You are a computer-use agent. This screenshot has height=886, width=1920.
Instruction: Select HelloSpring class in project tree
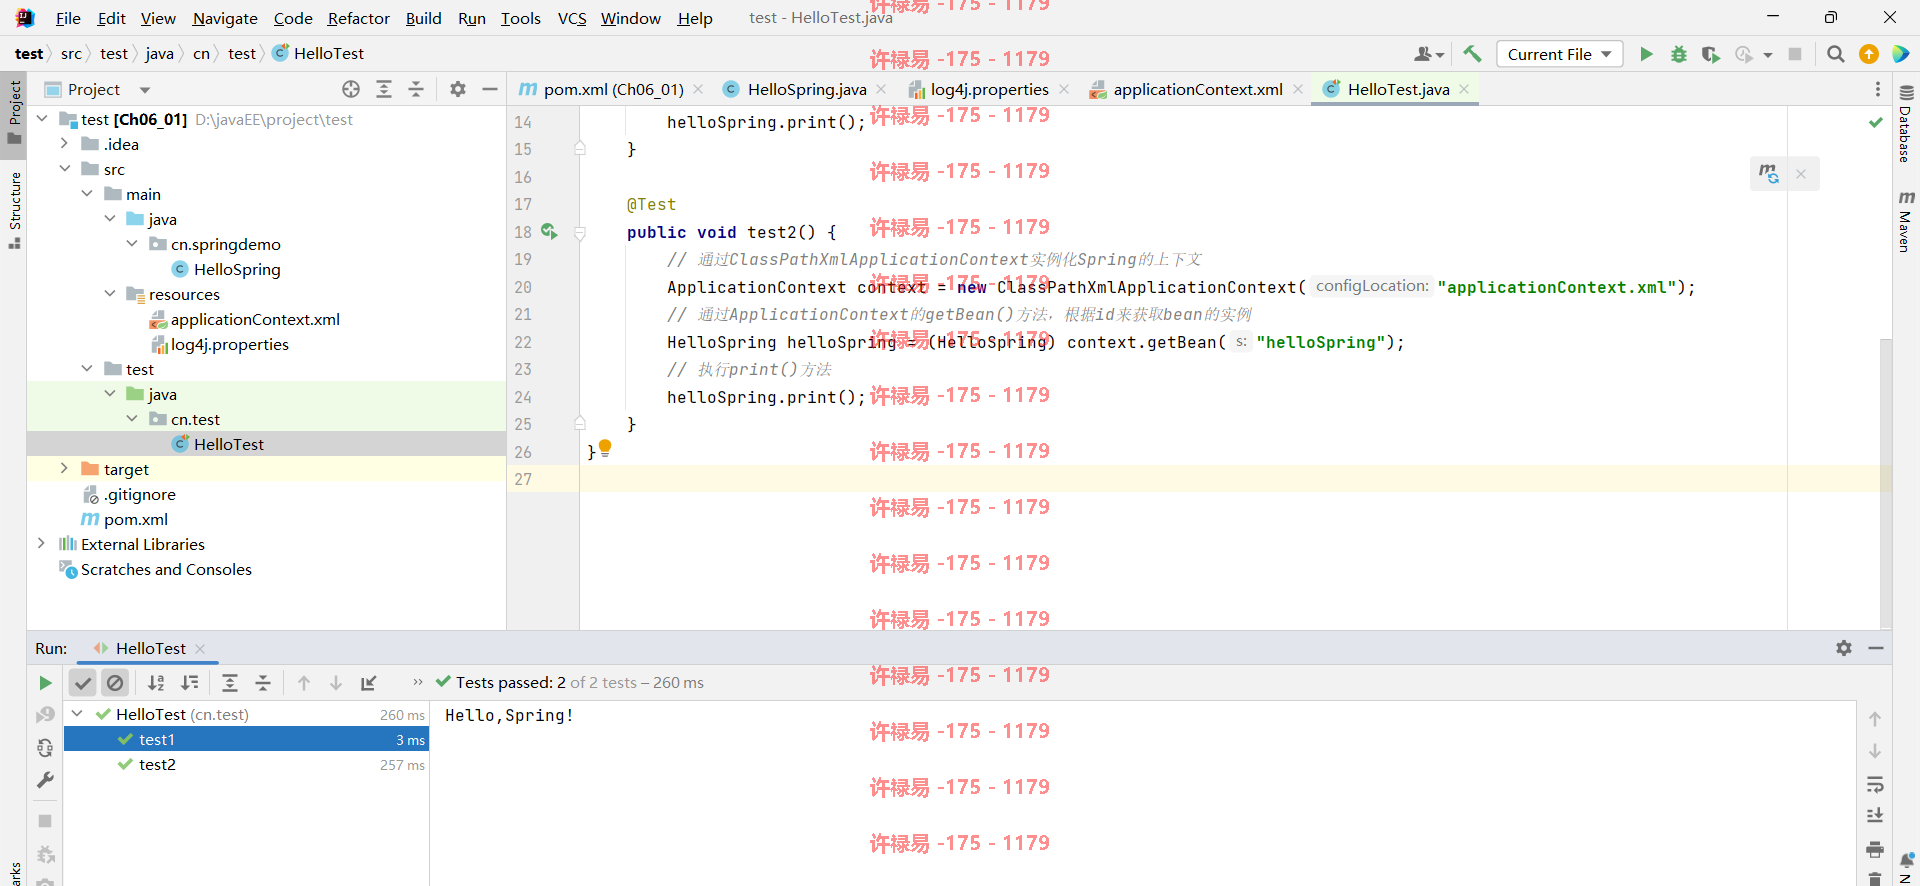click(237, 269)
